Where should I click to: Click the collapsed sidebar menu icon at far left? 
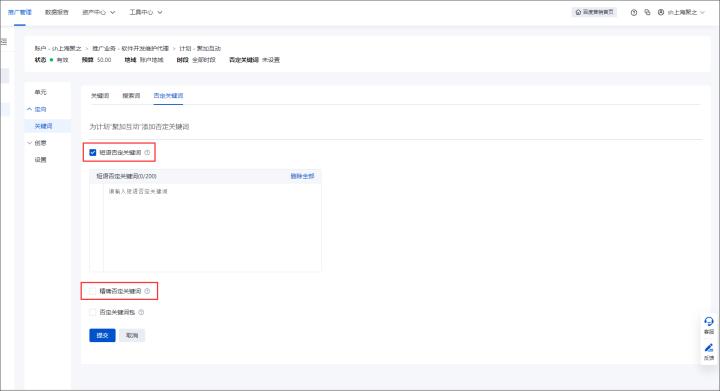[x=4, y=42]
